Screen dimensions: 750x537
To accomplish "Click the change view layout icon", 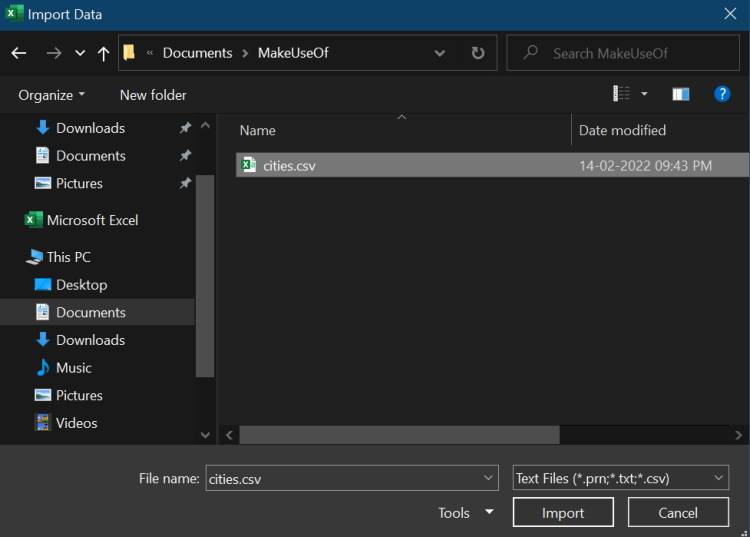I will 622,94.
